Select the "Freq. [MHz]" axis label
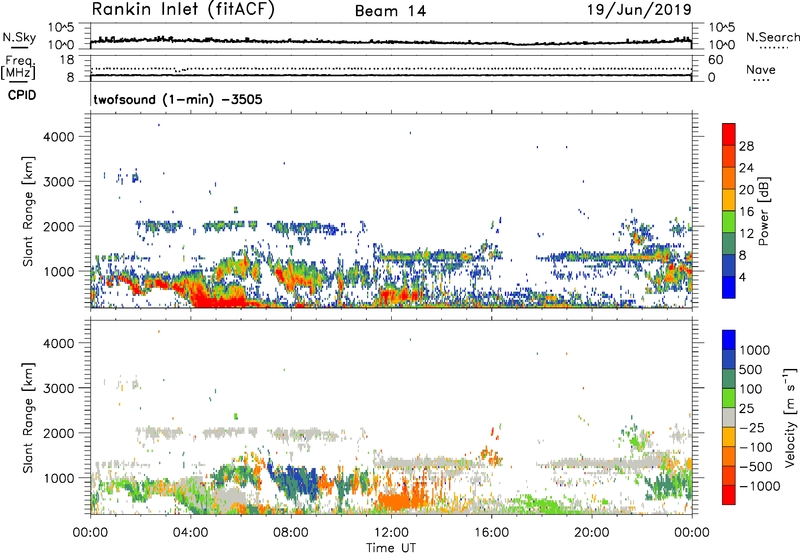This screenshot has height=554, width=800. click(x=18, y=68)
